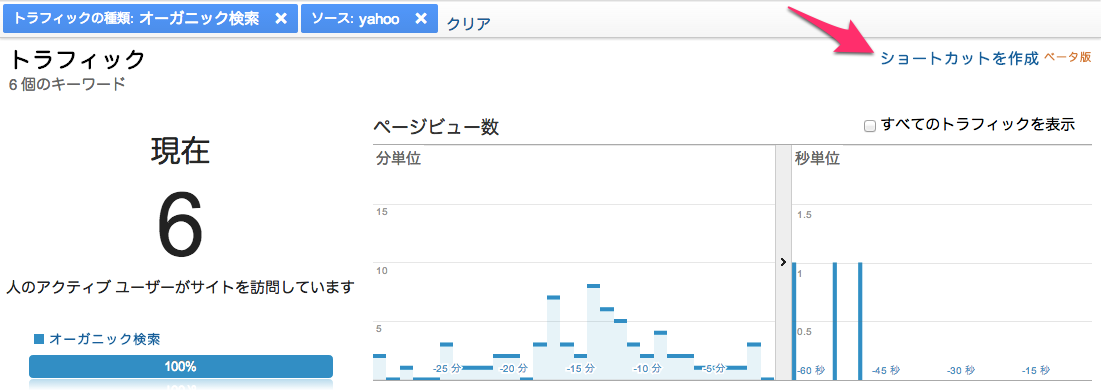
Task: Open ショートカットを作成 link
Action: point(959,58)
